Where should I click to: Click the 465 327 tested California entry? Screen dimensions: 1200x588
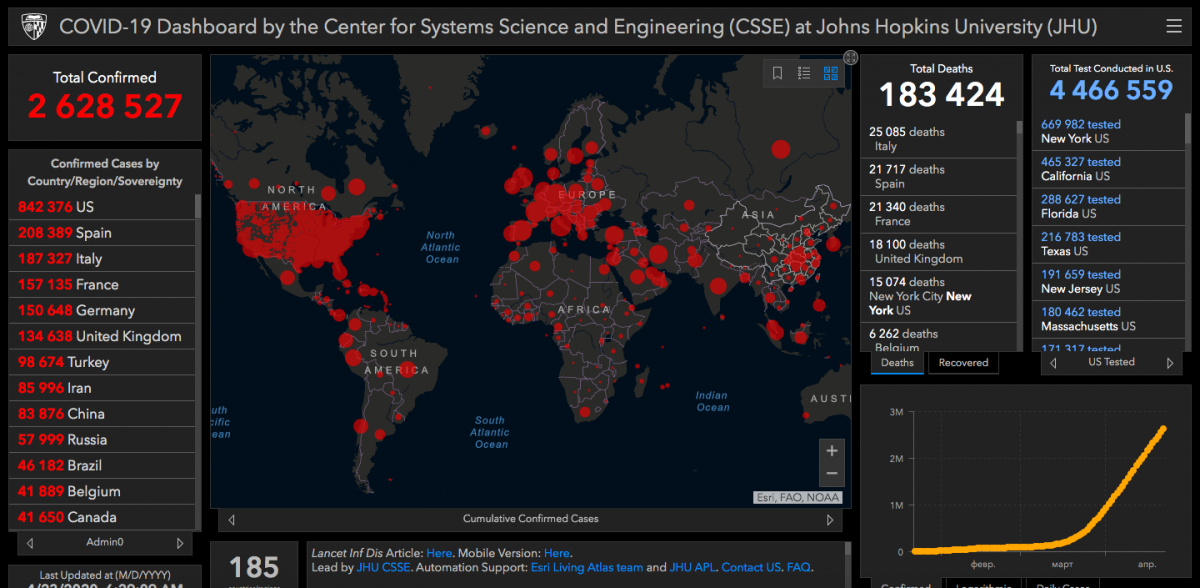pos(1107,169)
